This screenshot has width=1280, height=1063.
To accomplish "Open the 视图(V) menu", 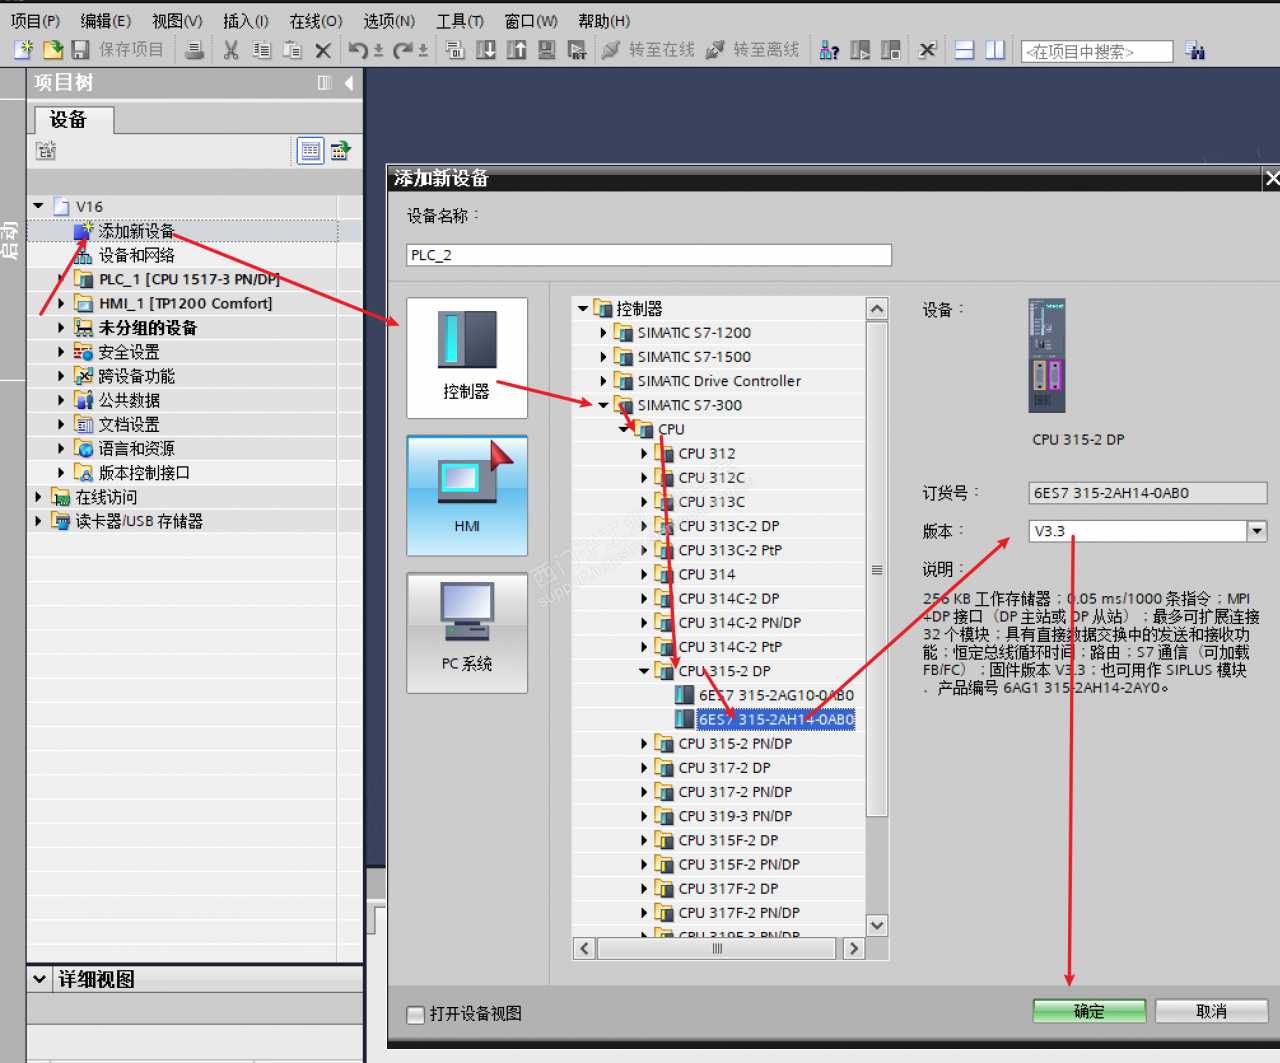I will click(177, 20).
